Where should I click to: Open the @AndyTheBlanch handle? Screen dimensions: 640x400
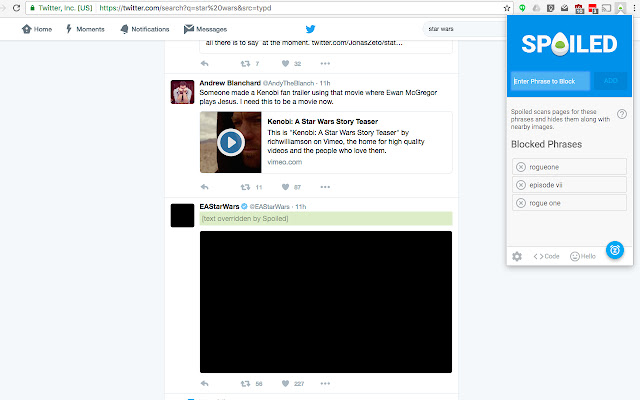(288, 83)
